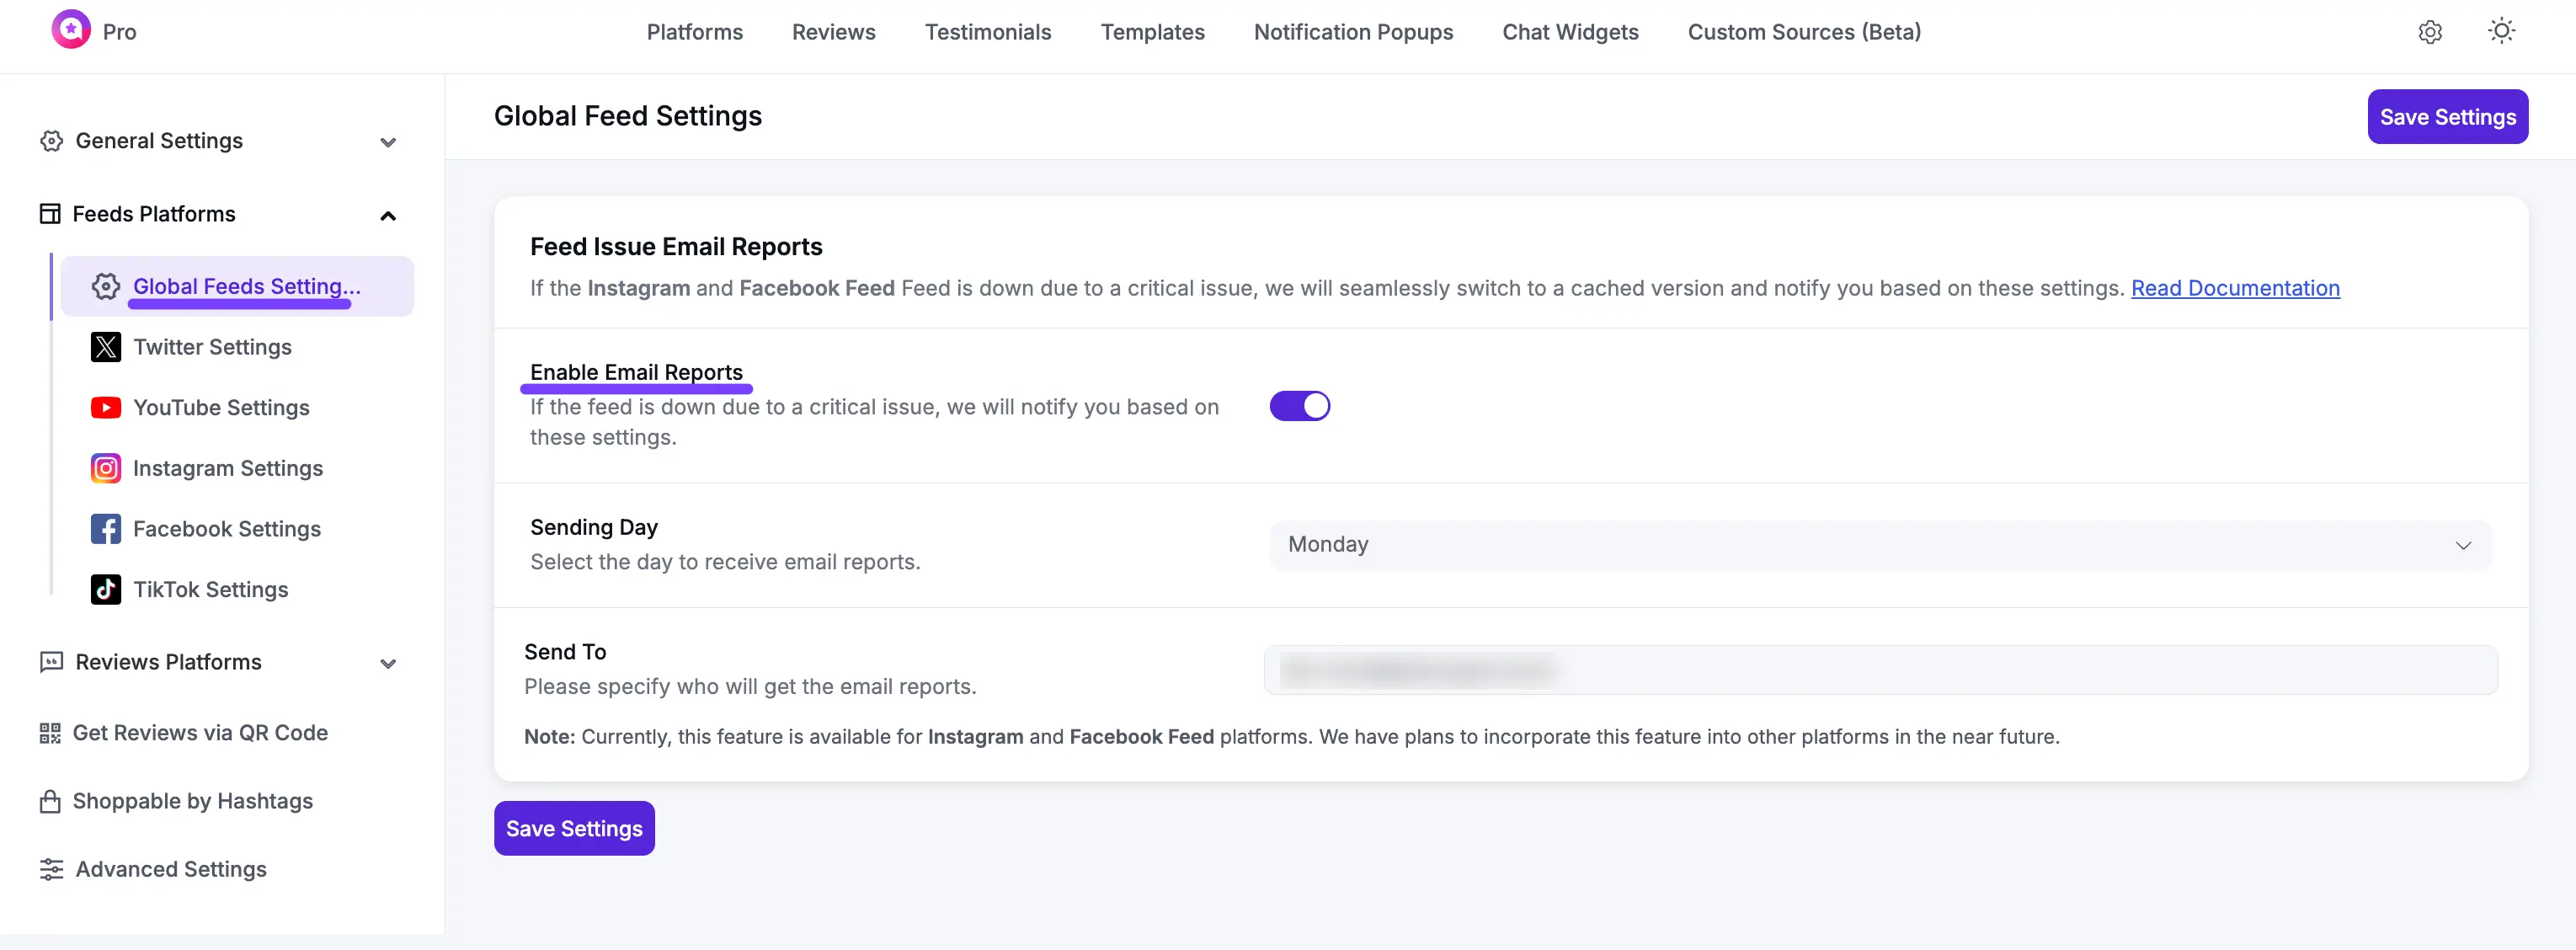Expand the General Settings section
Image resolution: width=2576 pixels, height=950 pixels.
point(388,142)
